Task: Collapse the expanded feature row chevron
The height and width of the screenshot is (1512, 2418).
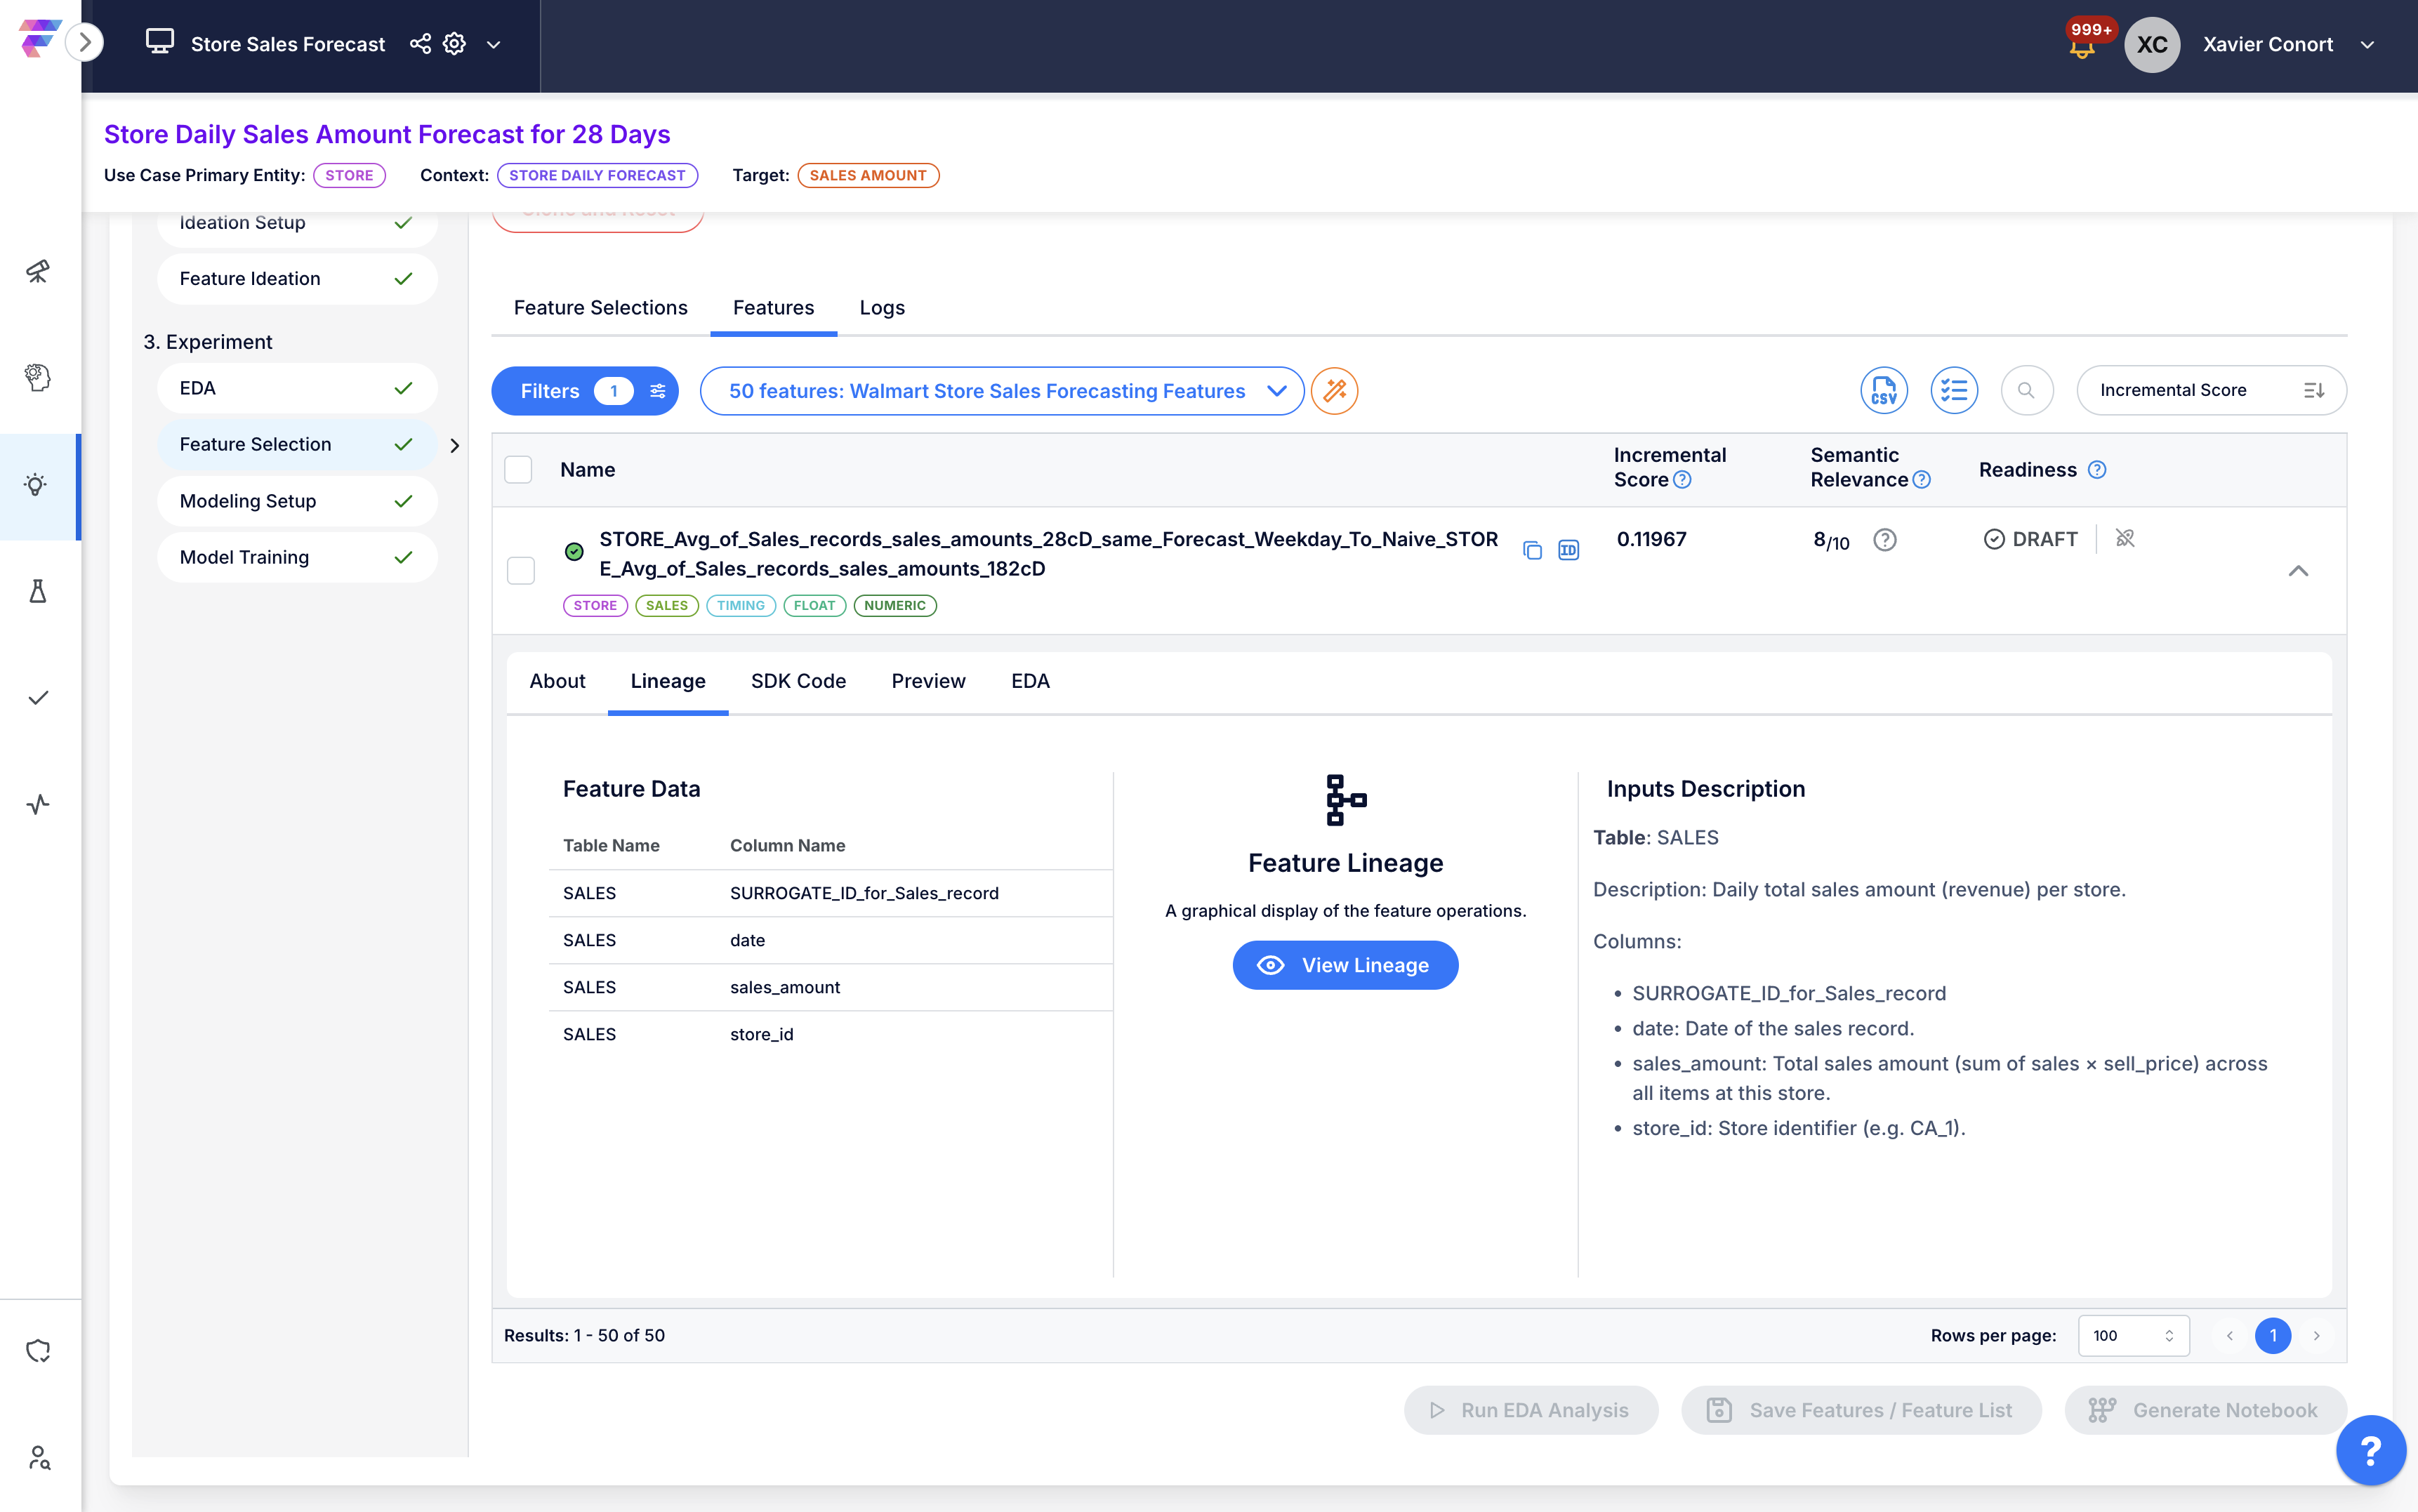Action: click(2298, 570)
